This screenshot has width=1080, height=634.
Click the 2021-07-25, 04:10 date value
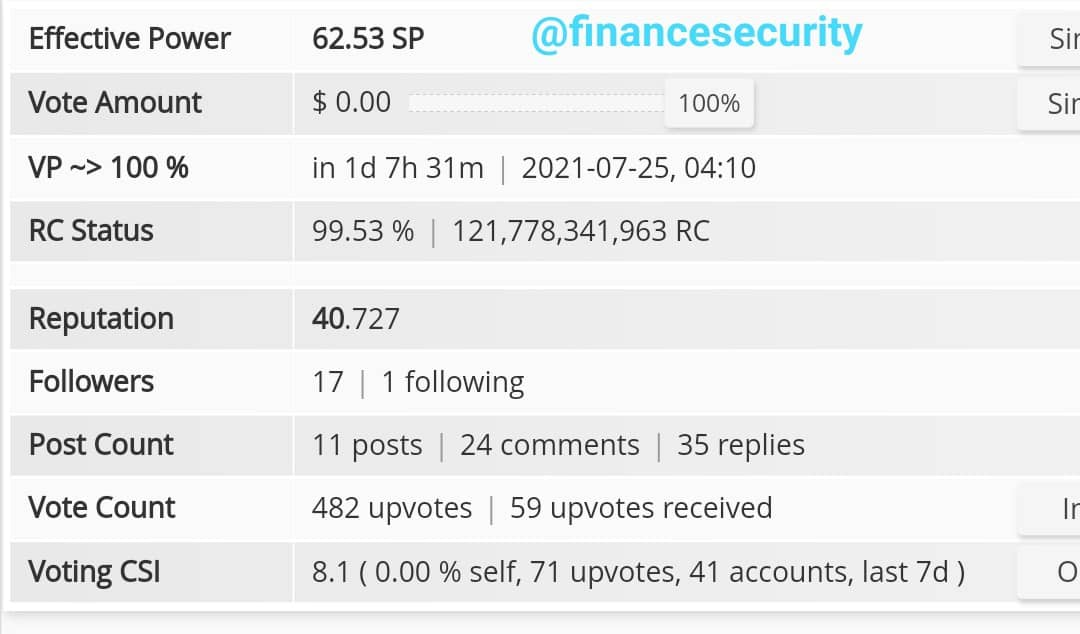point(638,168)
